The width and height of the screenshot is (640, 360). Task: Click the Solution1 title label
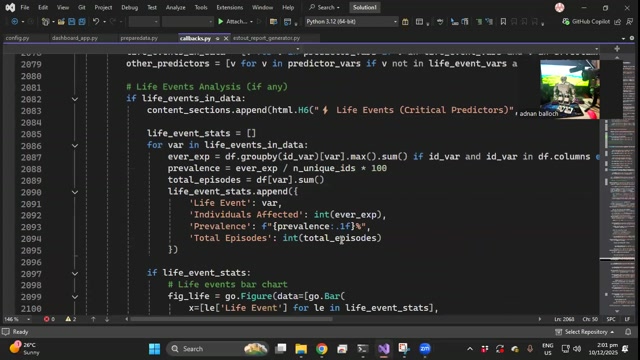click(x=364, y=7)
